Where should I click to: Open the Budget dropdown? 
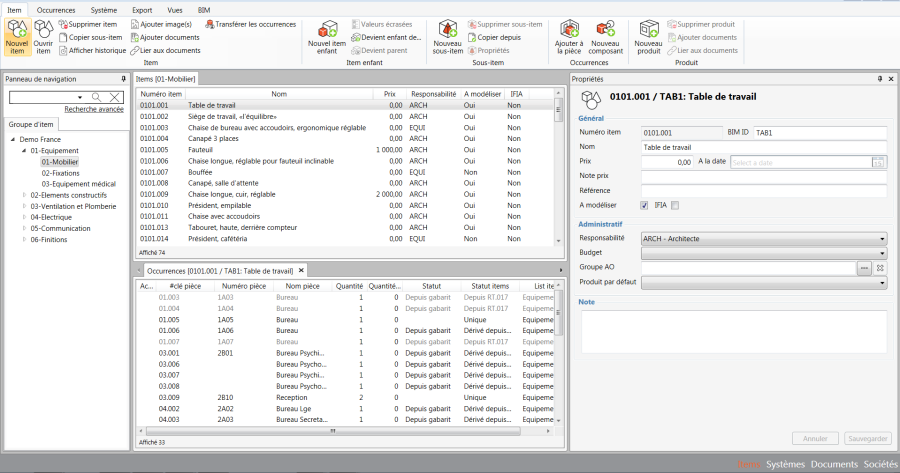point(883,254)
